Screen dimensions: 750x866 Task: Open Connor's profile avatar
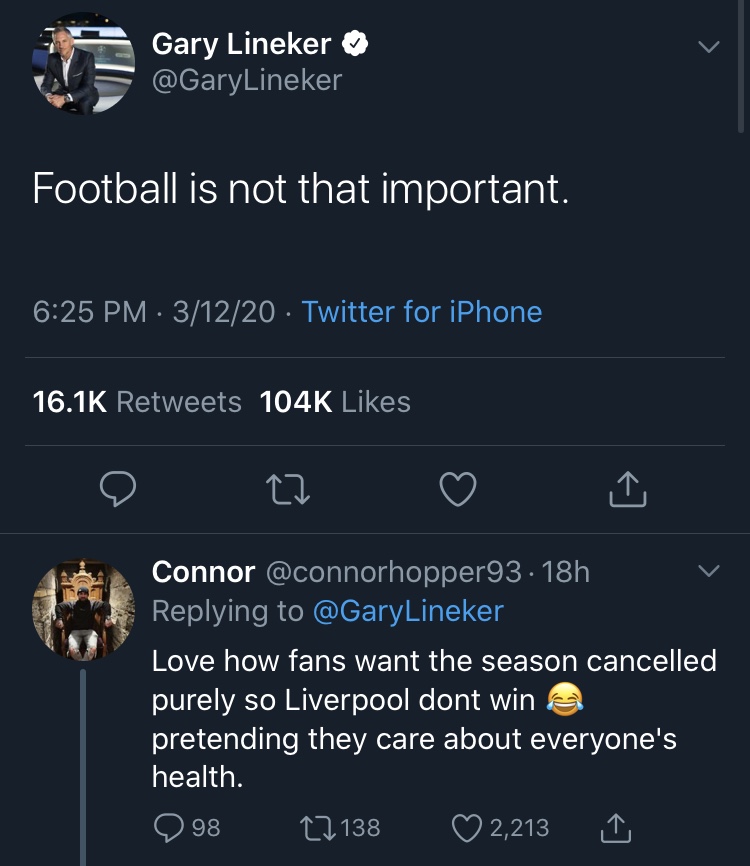[x=83, y=607]
